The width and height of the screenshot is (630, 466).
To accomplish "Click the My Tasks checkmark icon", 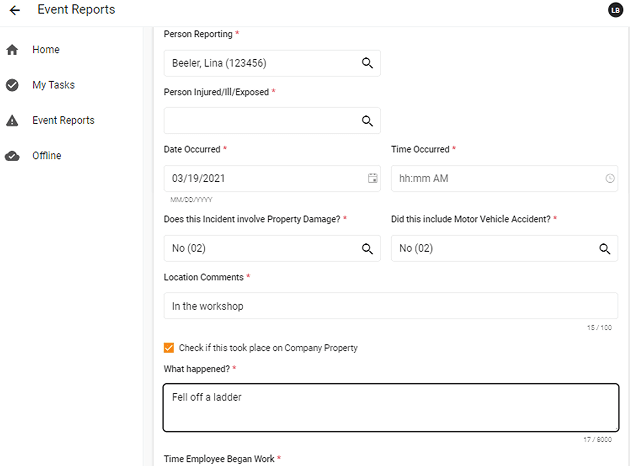I will pyautogui.click(x=12, y=85).
